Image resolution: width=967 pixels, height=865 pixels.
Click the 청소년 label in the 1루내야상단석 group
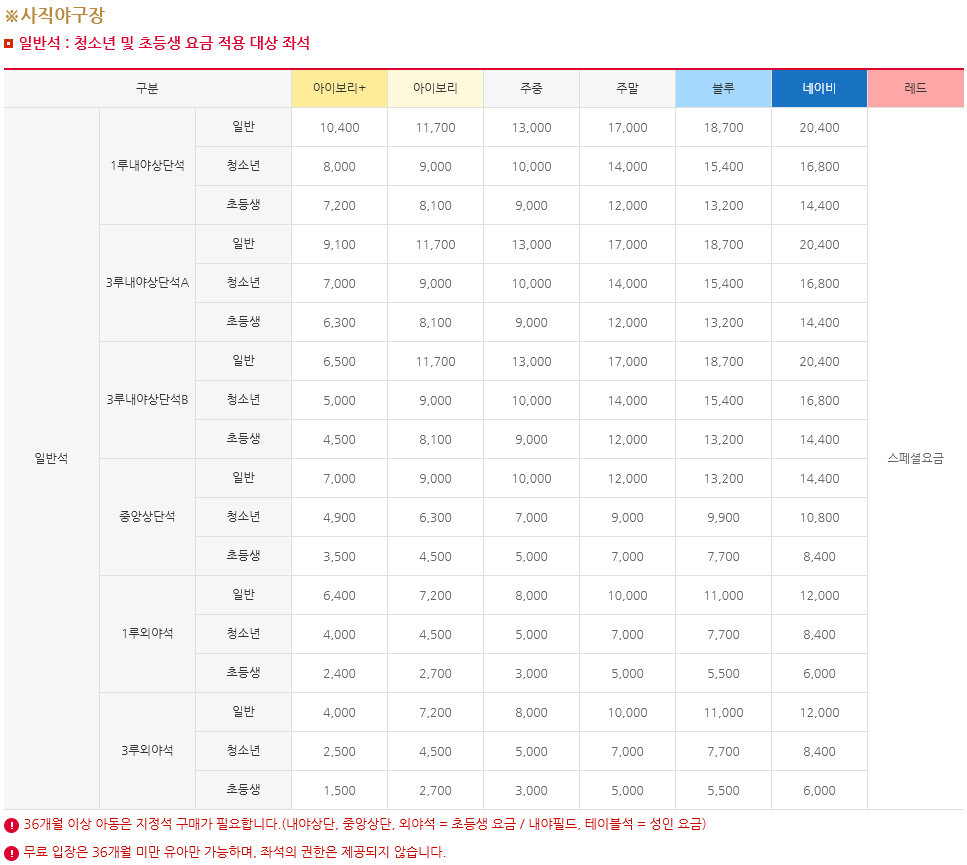(x=244, y=166)
